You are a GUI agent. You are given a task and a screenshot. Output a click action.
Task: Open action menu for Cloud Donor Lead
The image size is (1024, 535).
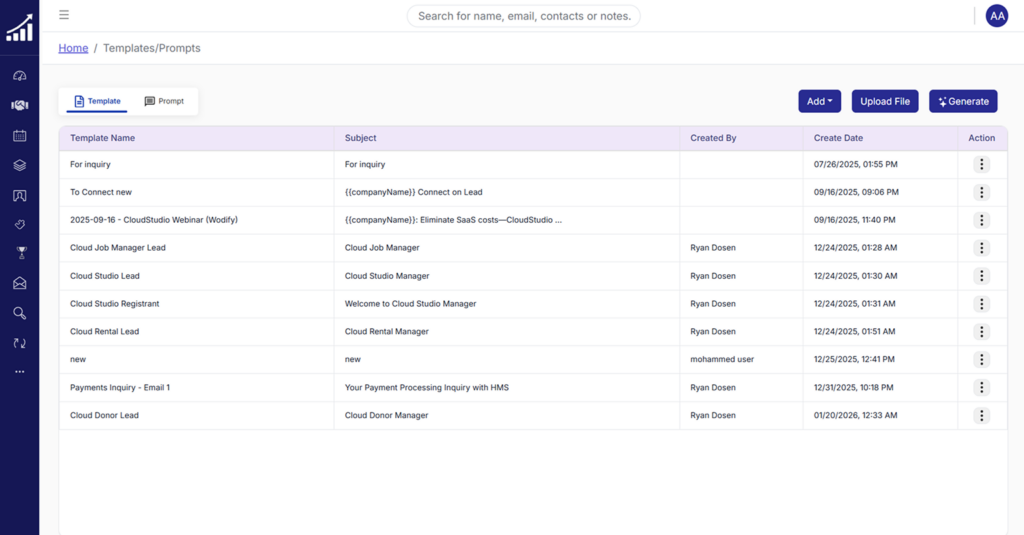pos(981,416)
